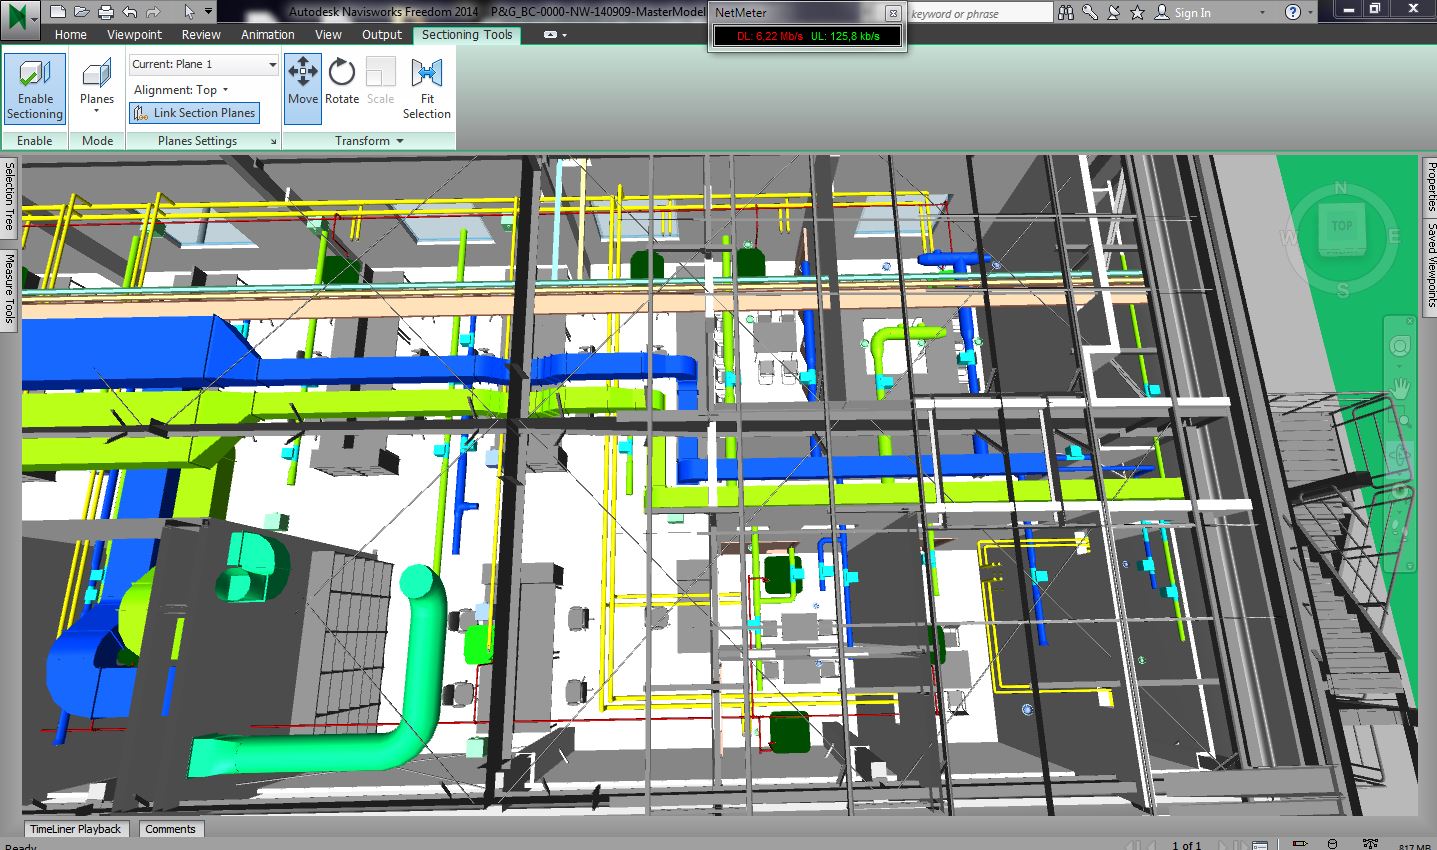Screen dimensions: 1437x850
Task: Open the Review ribbon tab
Action: pyautogui.click(x=201, y=34)
